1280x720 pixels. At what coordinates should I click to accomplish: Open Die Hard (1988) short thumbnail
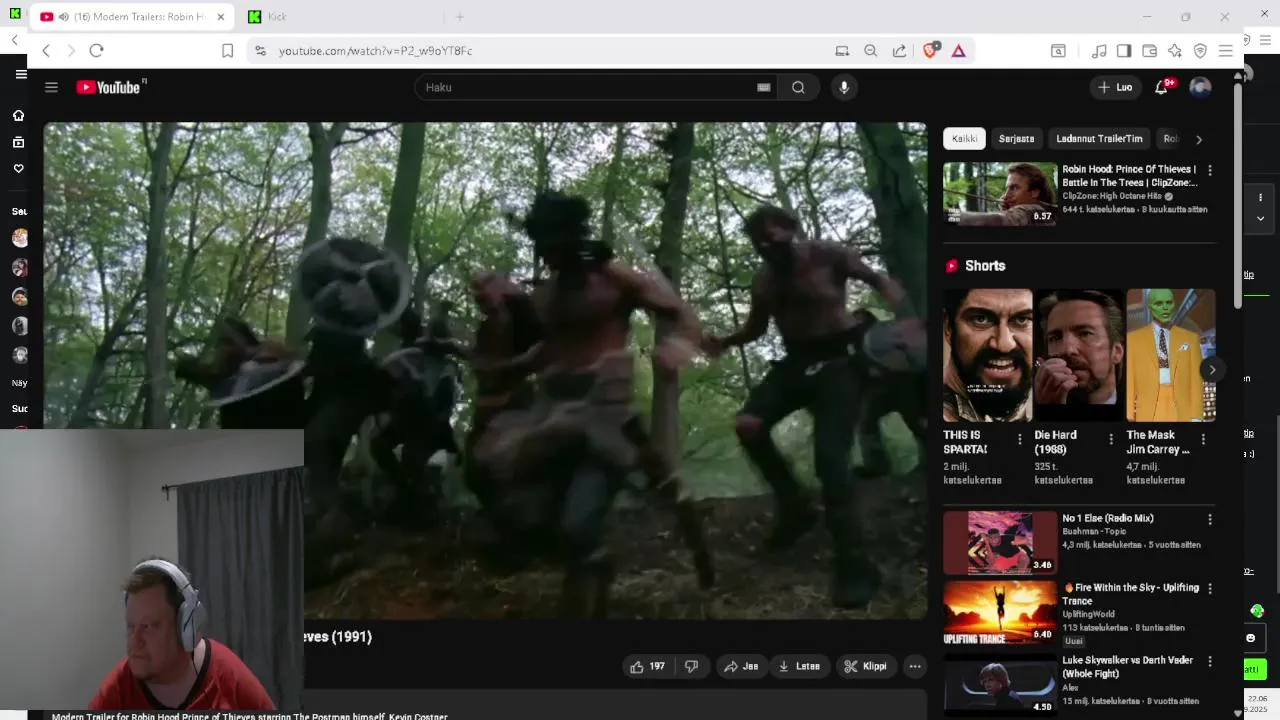(x=1079, y=355)
